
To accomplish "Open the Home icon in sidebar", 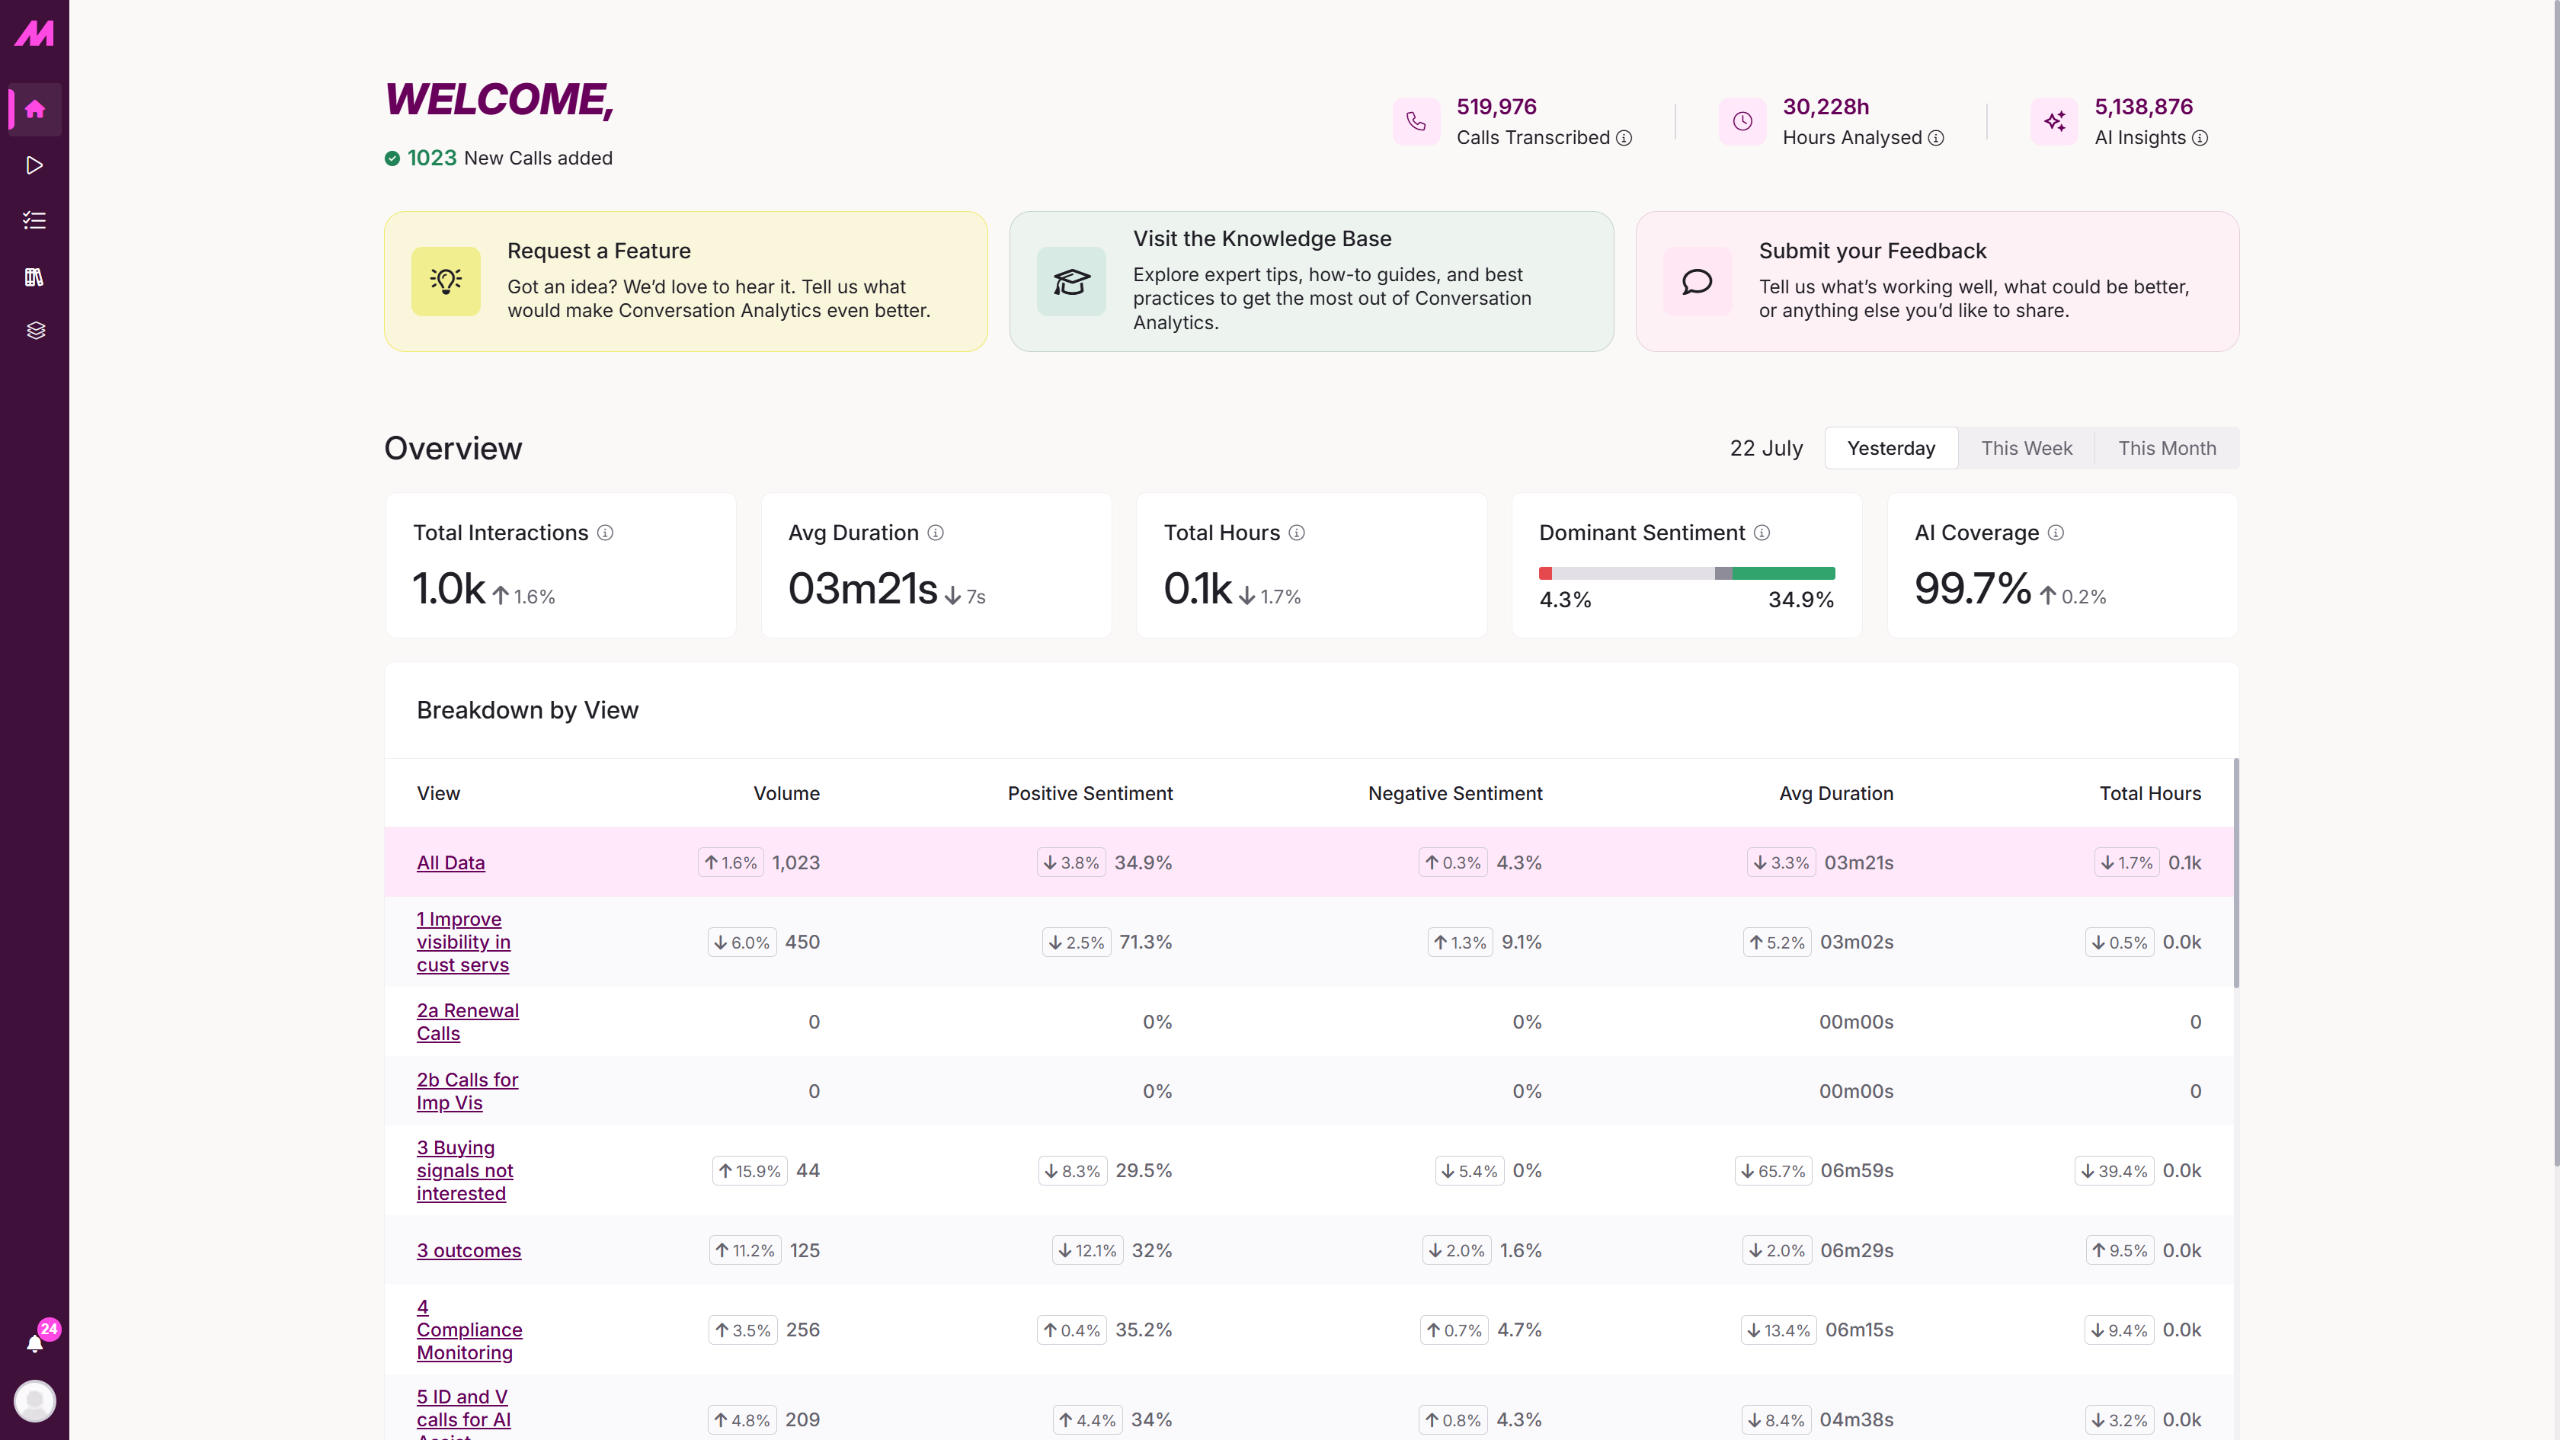I will [35, 109].
